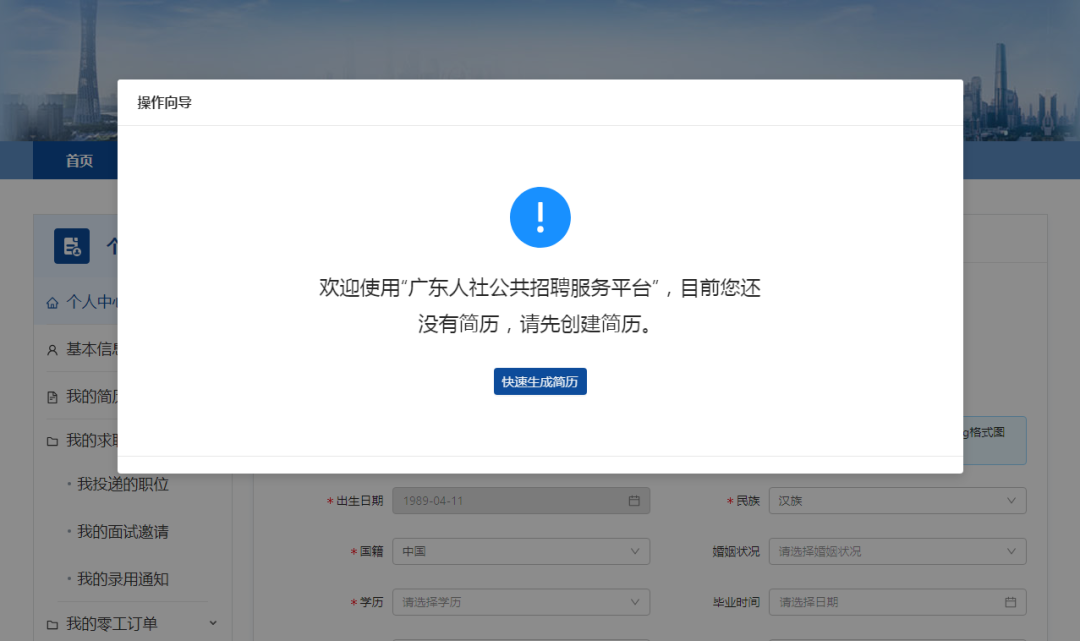Click the 快速生成简历 button
1080x641 pixels.
(540, 381)
